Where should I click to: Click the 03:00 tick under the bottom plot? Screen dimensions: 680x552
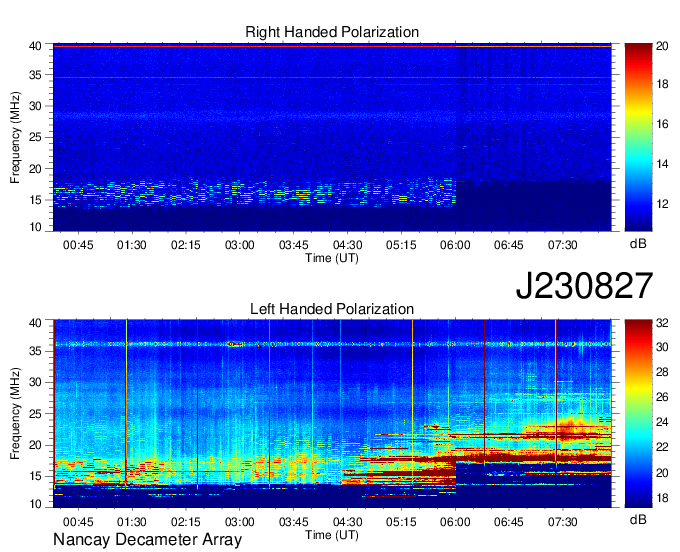[239, 522]
